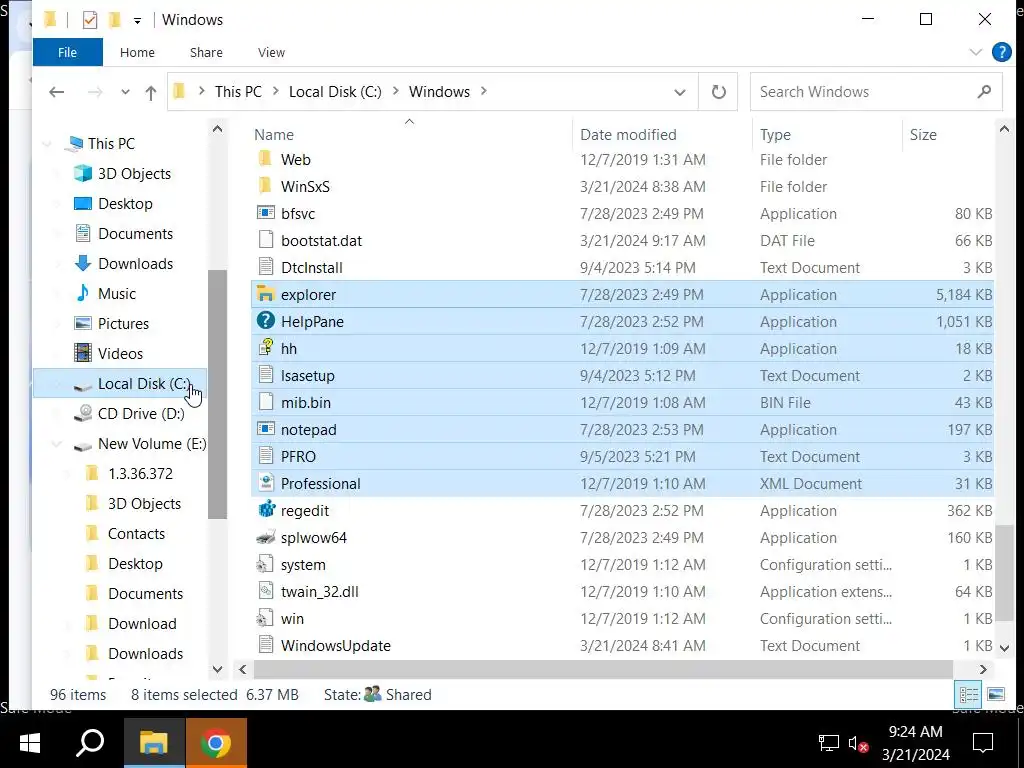Open Chrome from the taskbar
The width and height of the screenshot is (1024, 768).
(x=216, y=743)
